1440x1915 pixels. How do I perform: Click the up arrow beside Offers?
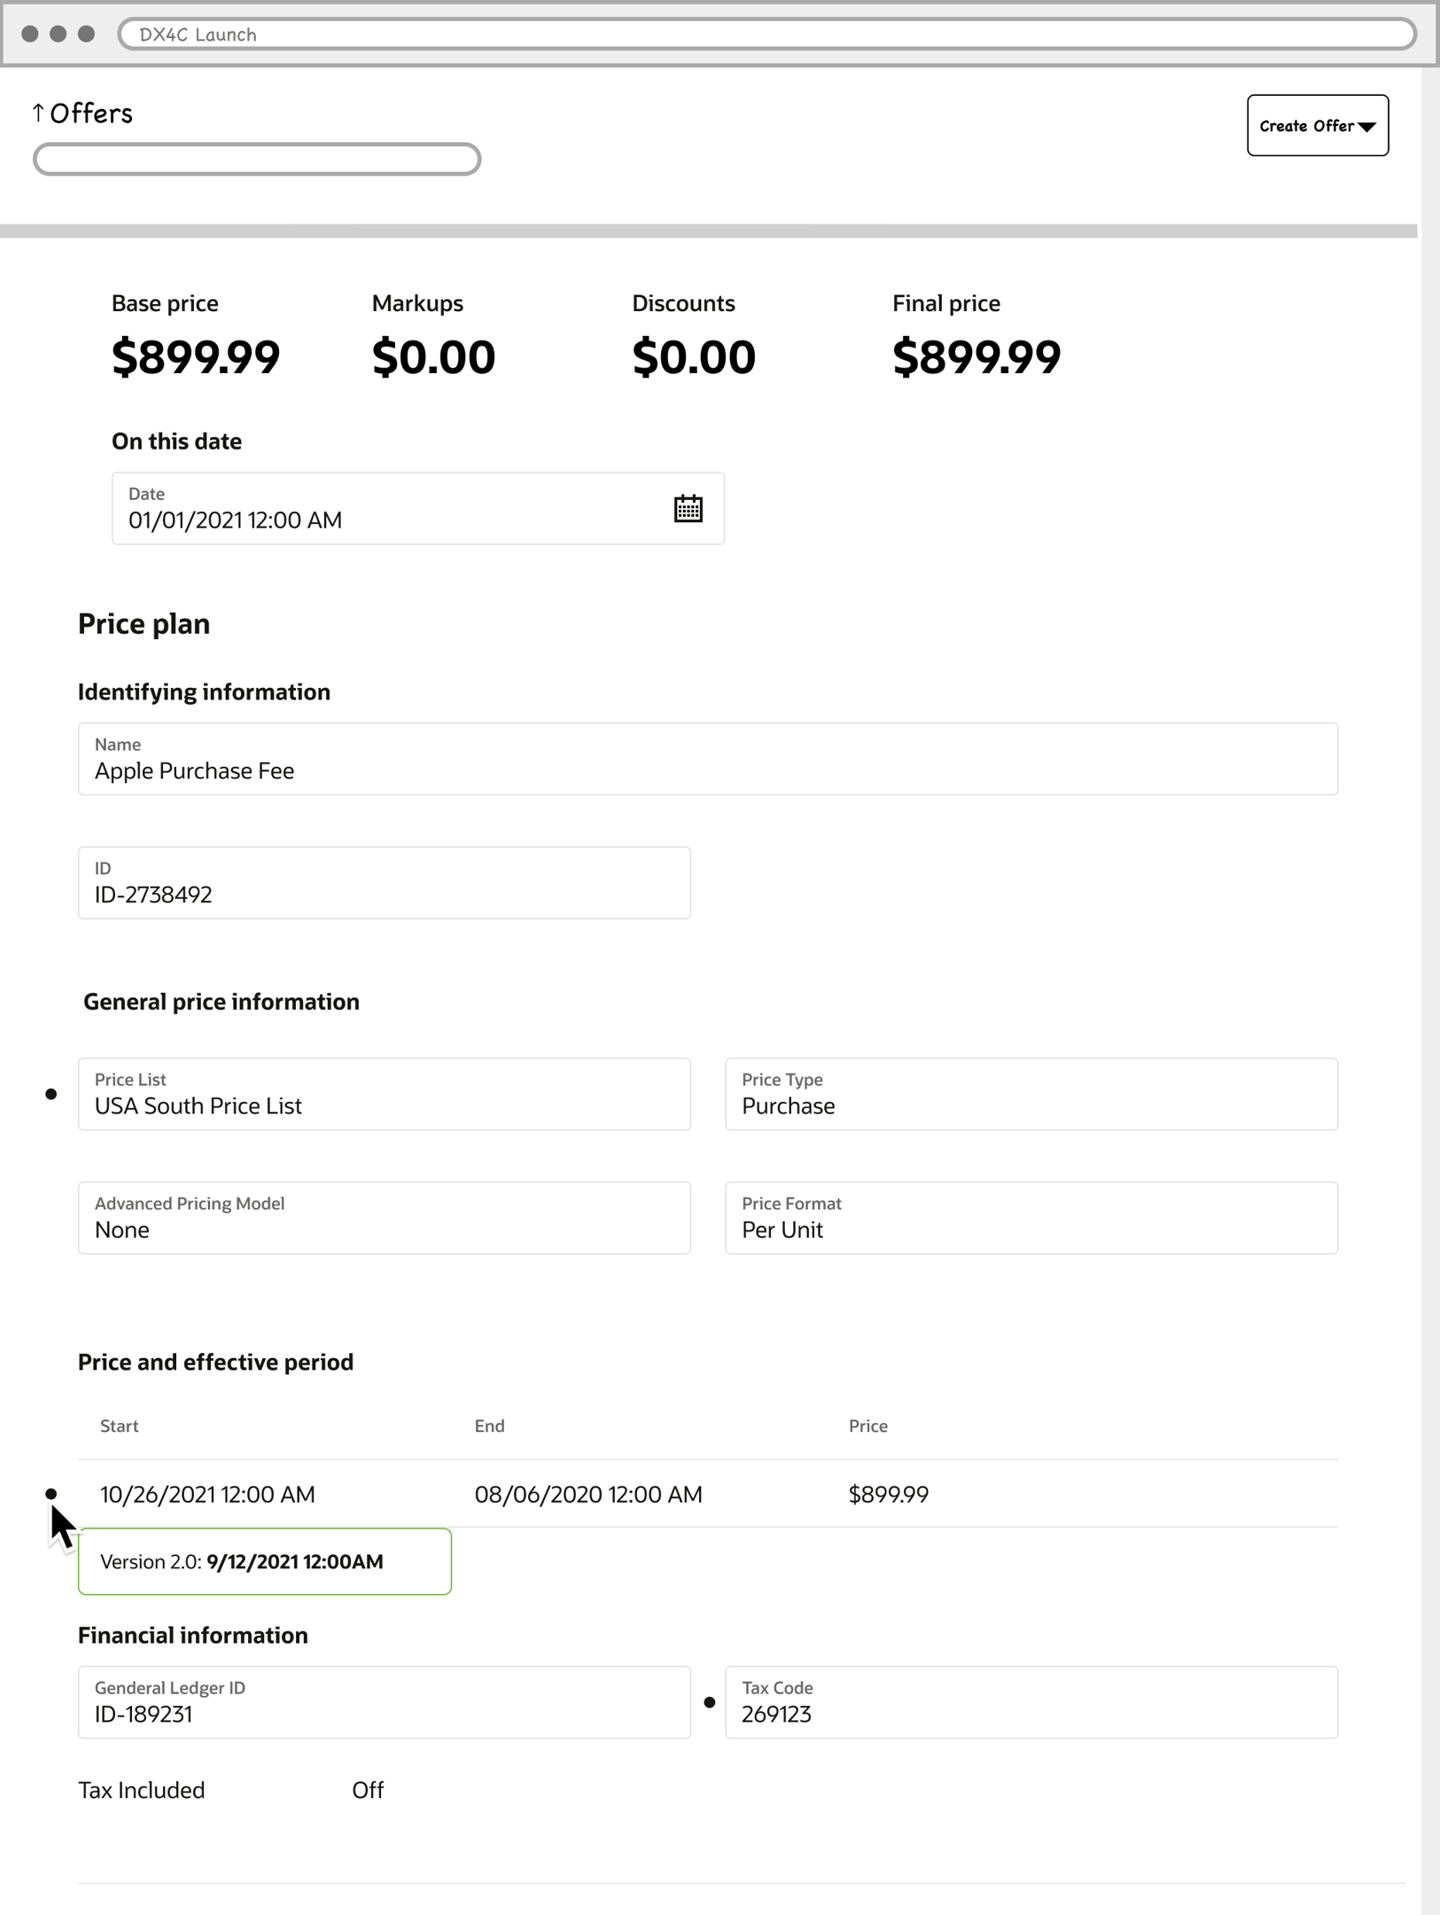pos(38,113)
